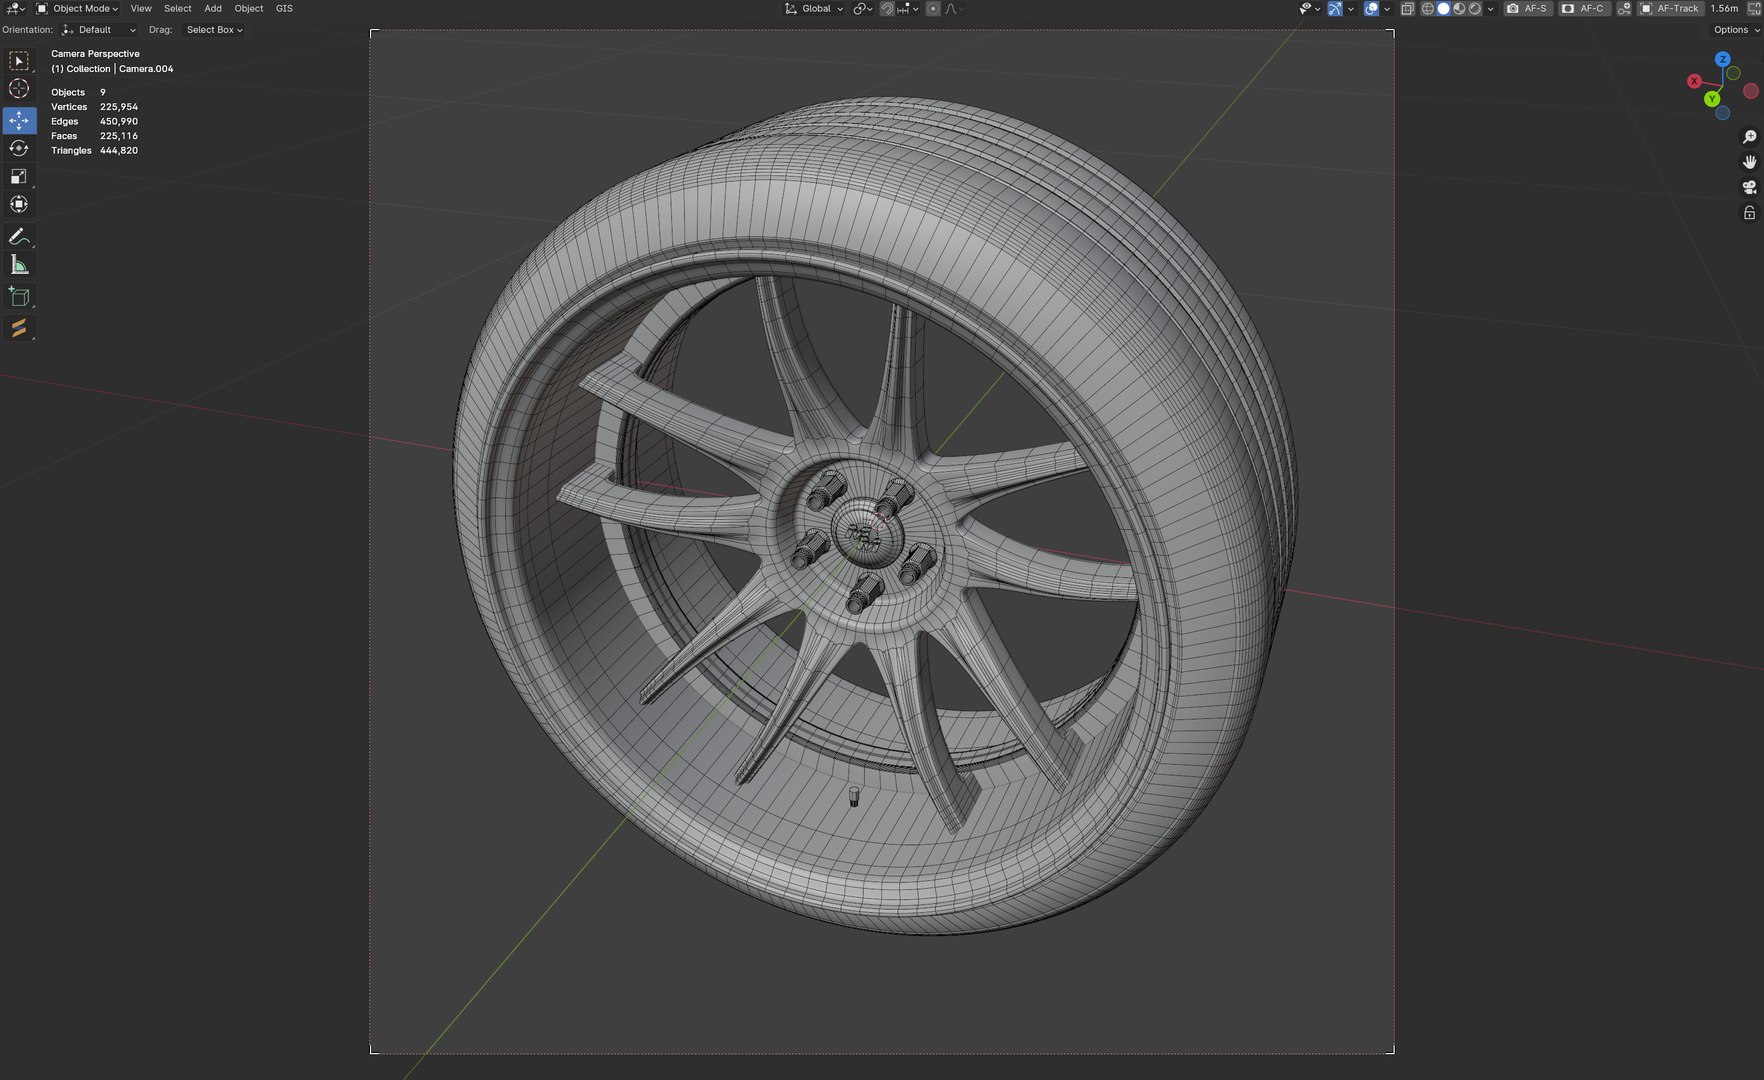Open the View menu

coord(141,9)
